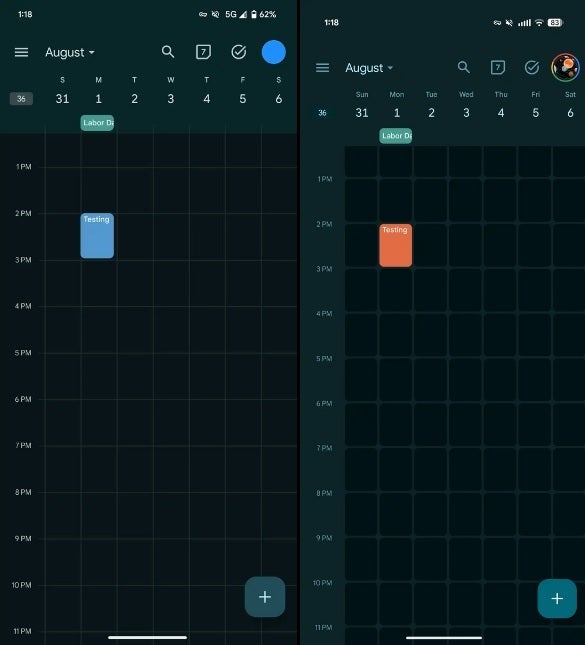Open the hamburger menu in right calendar
Screen dimensions: 585x645
(323, 67)
